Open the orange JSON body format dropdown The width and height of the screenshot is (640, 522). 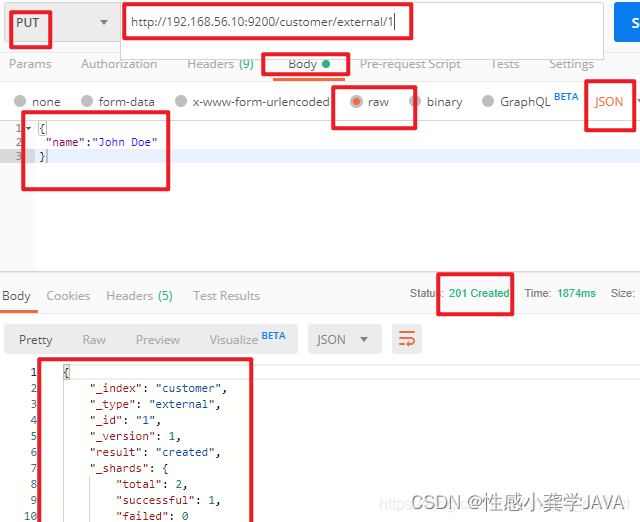tap(614, 102)
